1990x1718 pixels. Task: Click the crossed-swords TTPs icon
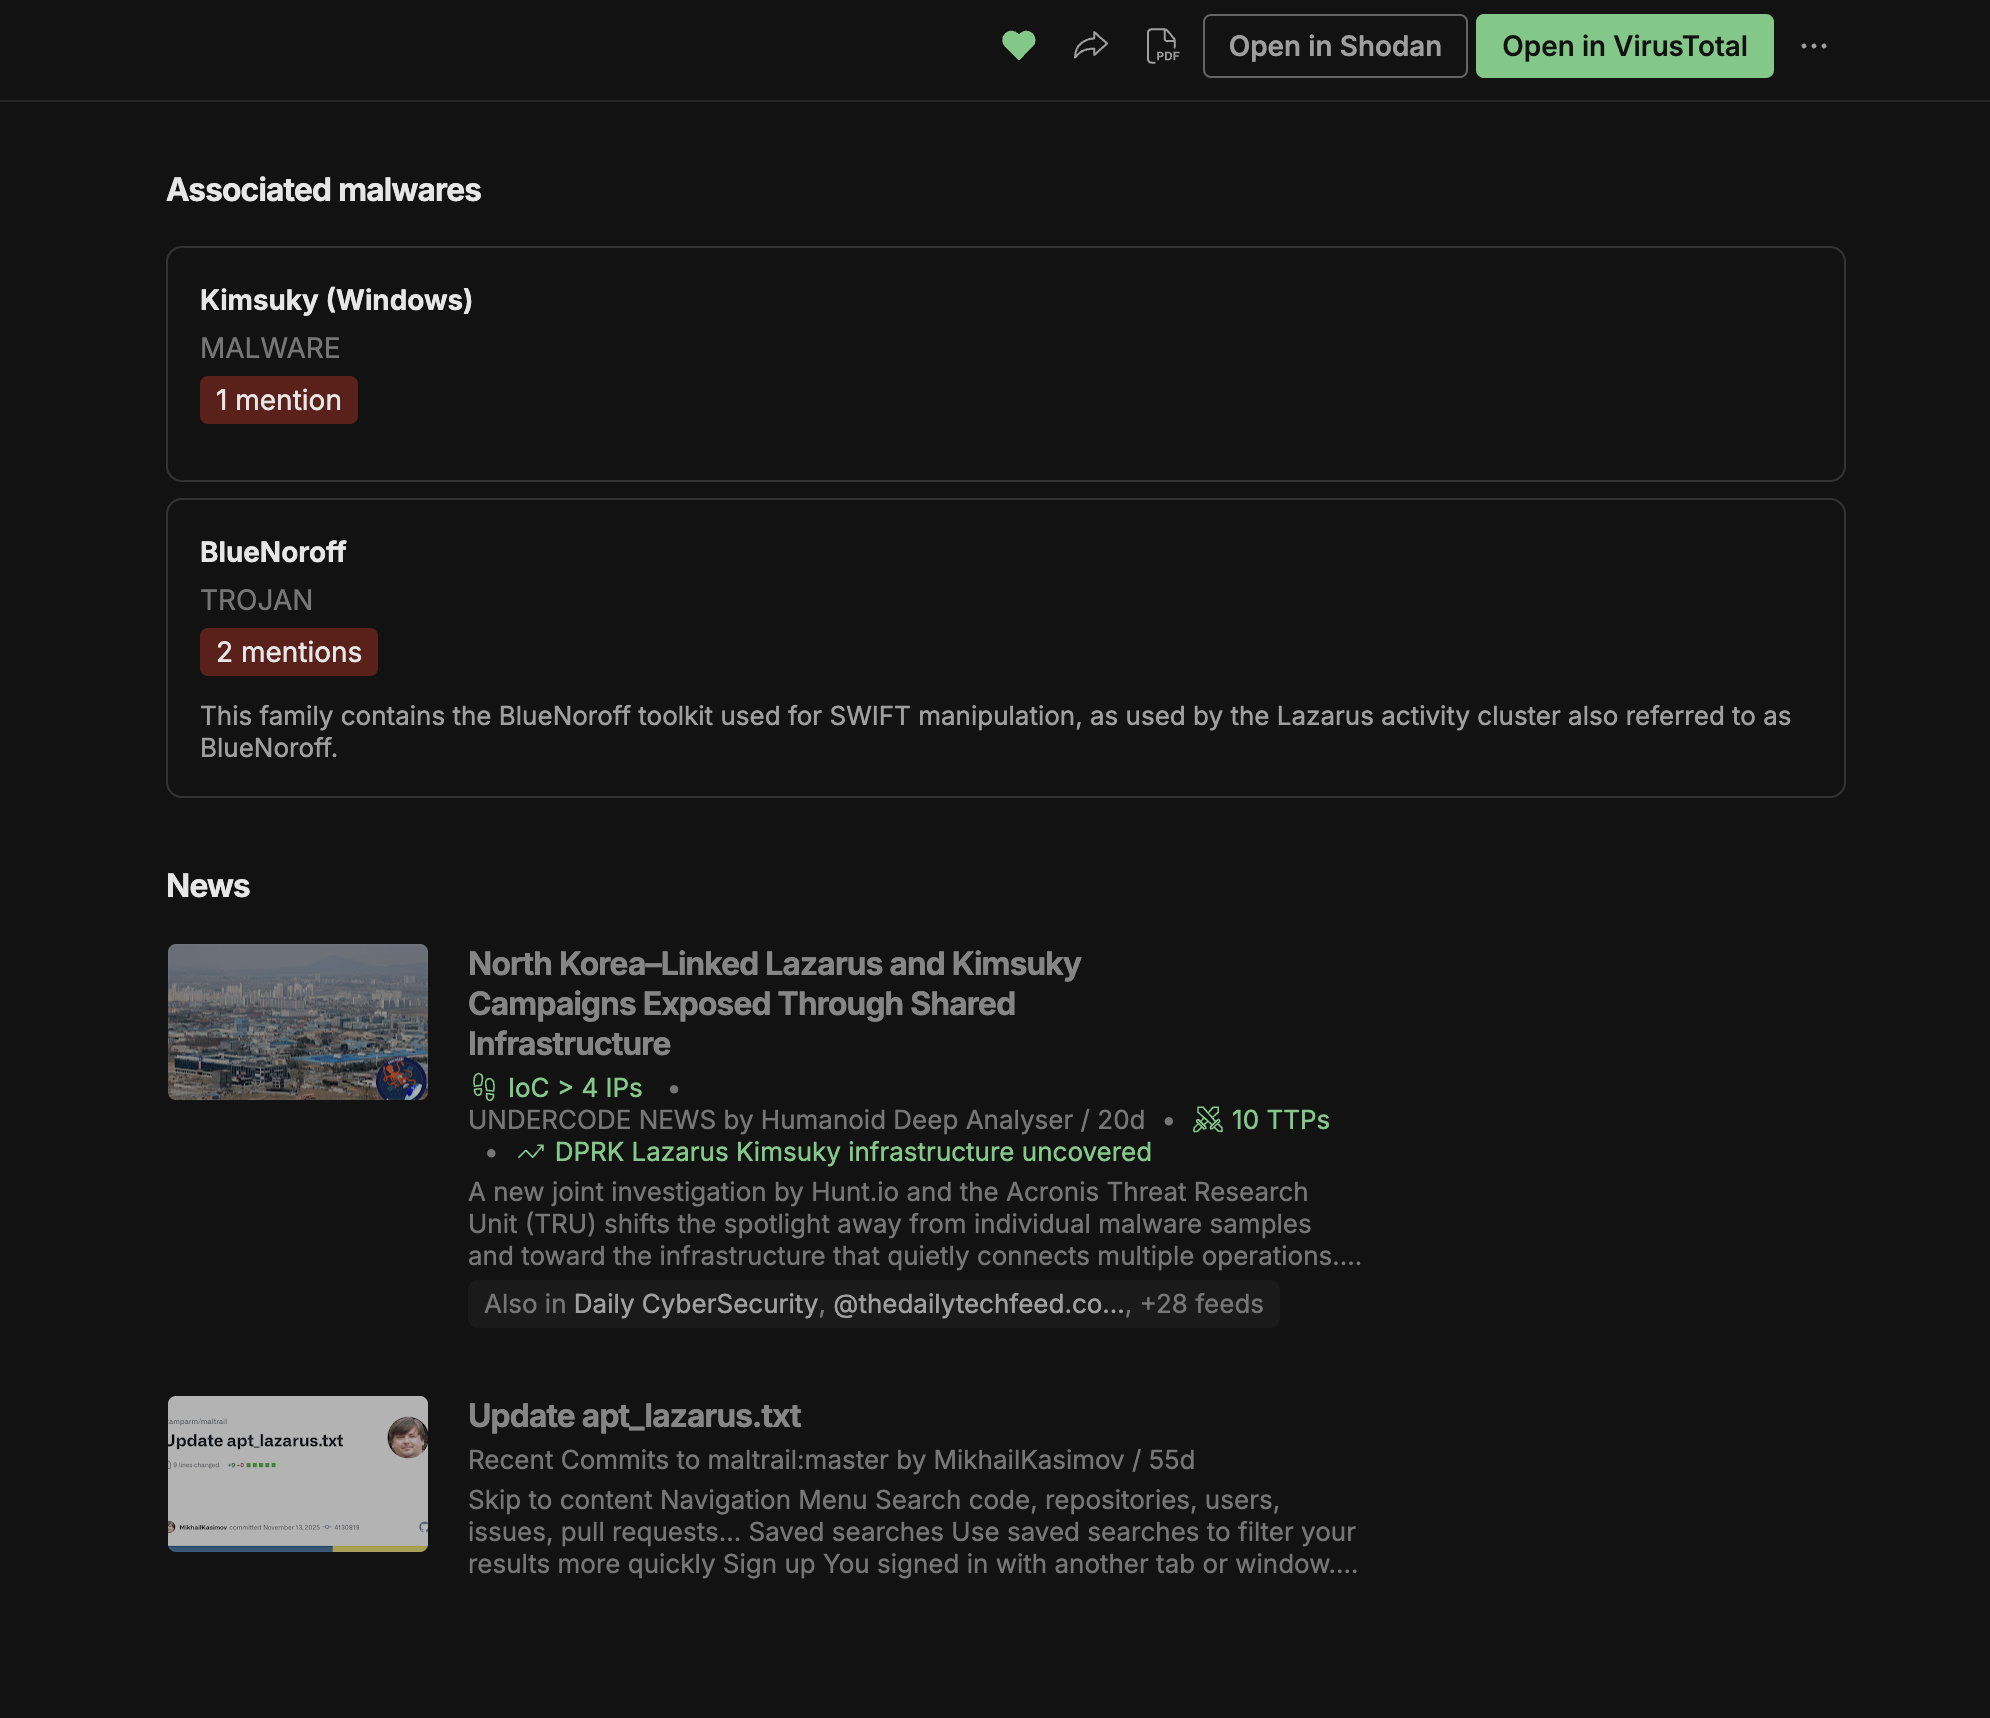pos(1207,1119)
